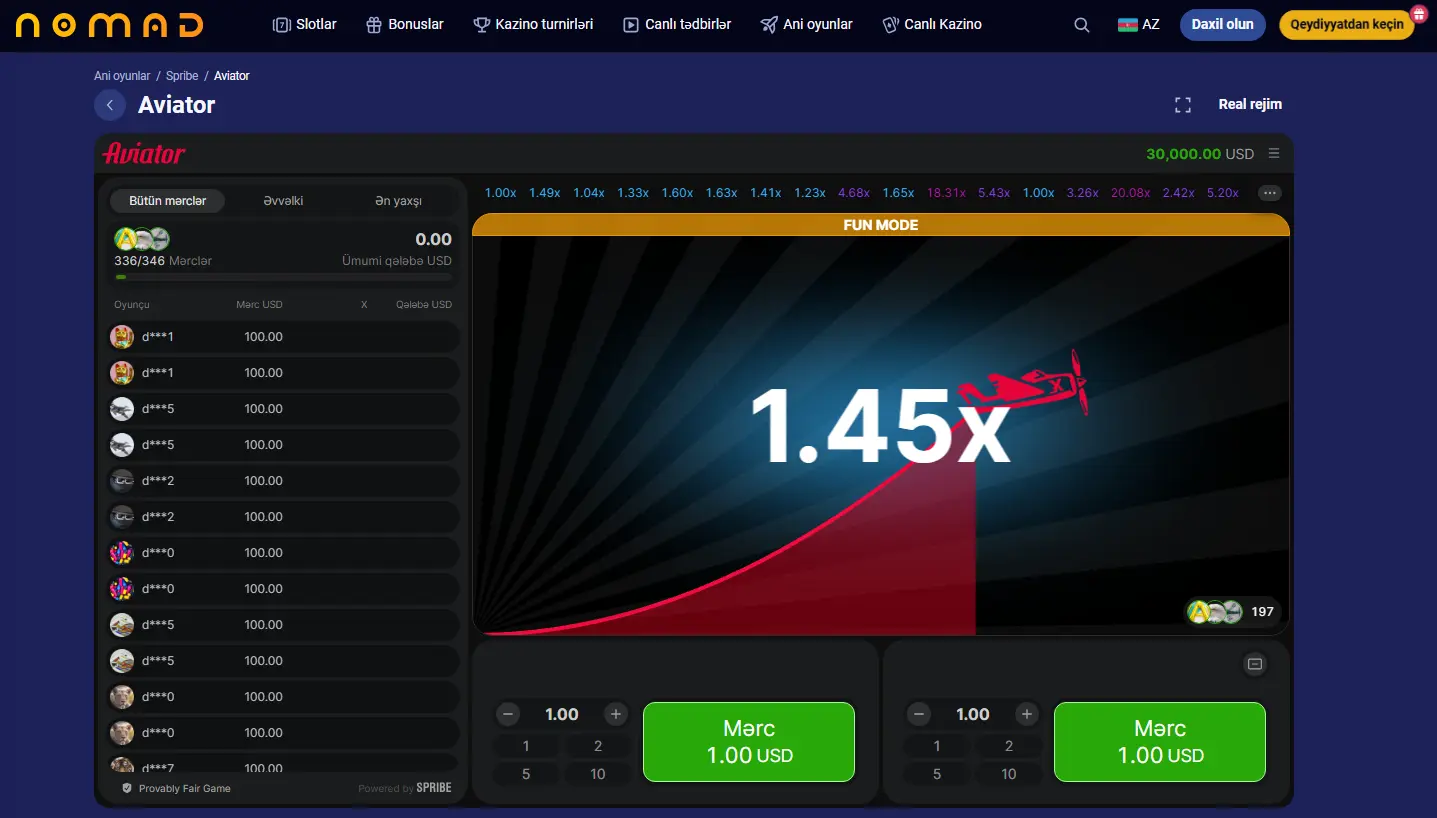The image size is (1437, 818).
Task: Choose quick amount 1 in first bet panel
Action: [526, 746]
